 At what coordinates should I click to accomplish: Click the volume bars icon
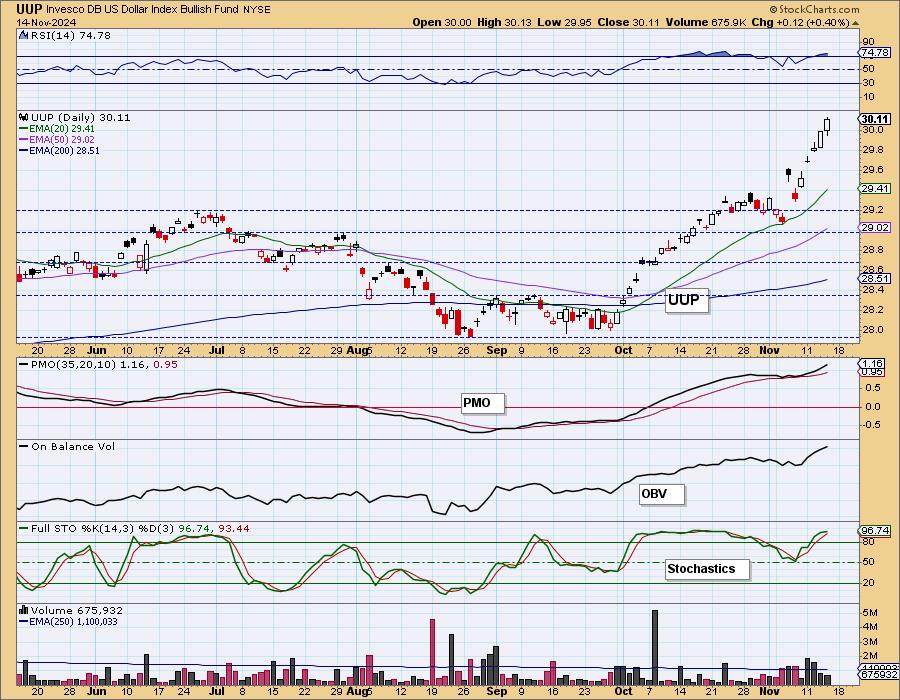[24, 610]
